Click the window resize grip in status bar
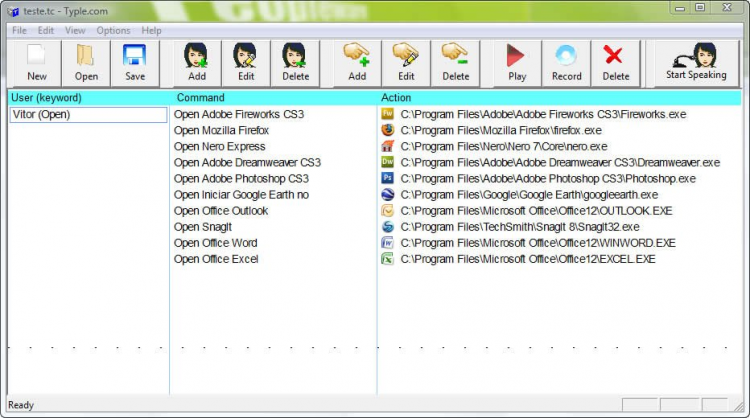Image resolution: width=750 pixels, height=418 pixels. pos(739,407)
